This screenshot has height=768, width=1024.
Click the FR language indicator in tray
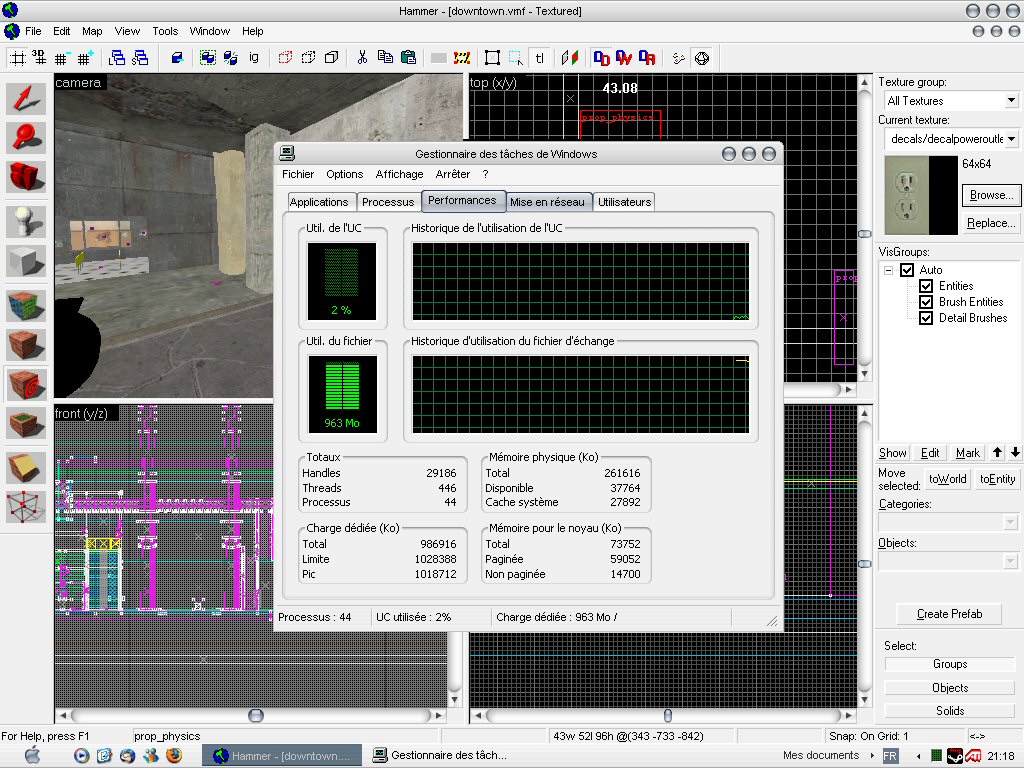pos(889,756)
